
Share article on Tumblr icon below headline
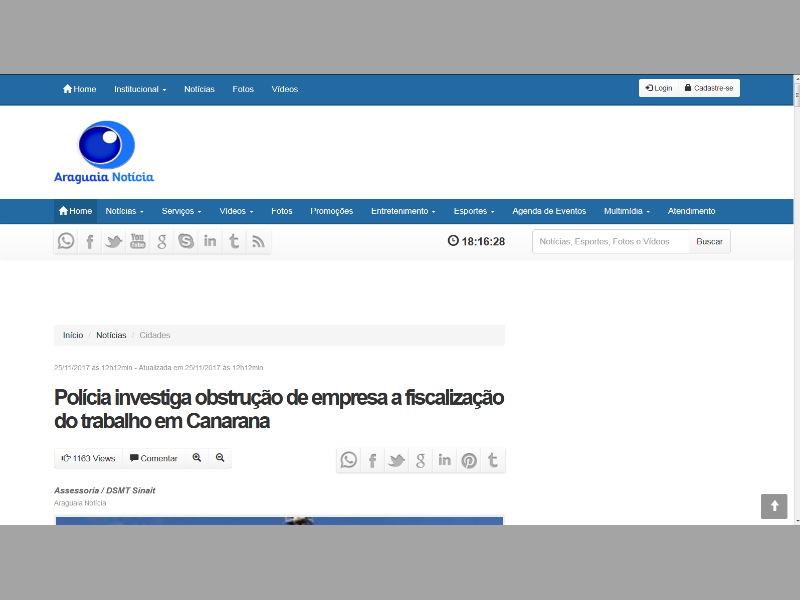pos(493,460)
